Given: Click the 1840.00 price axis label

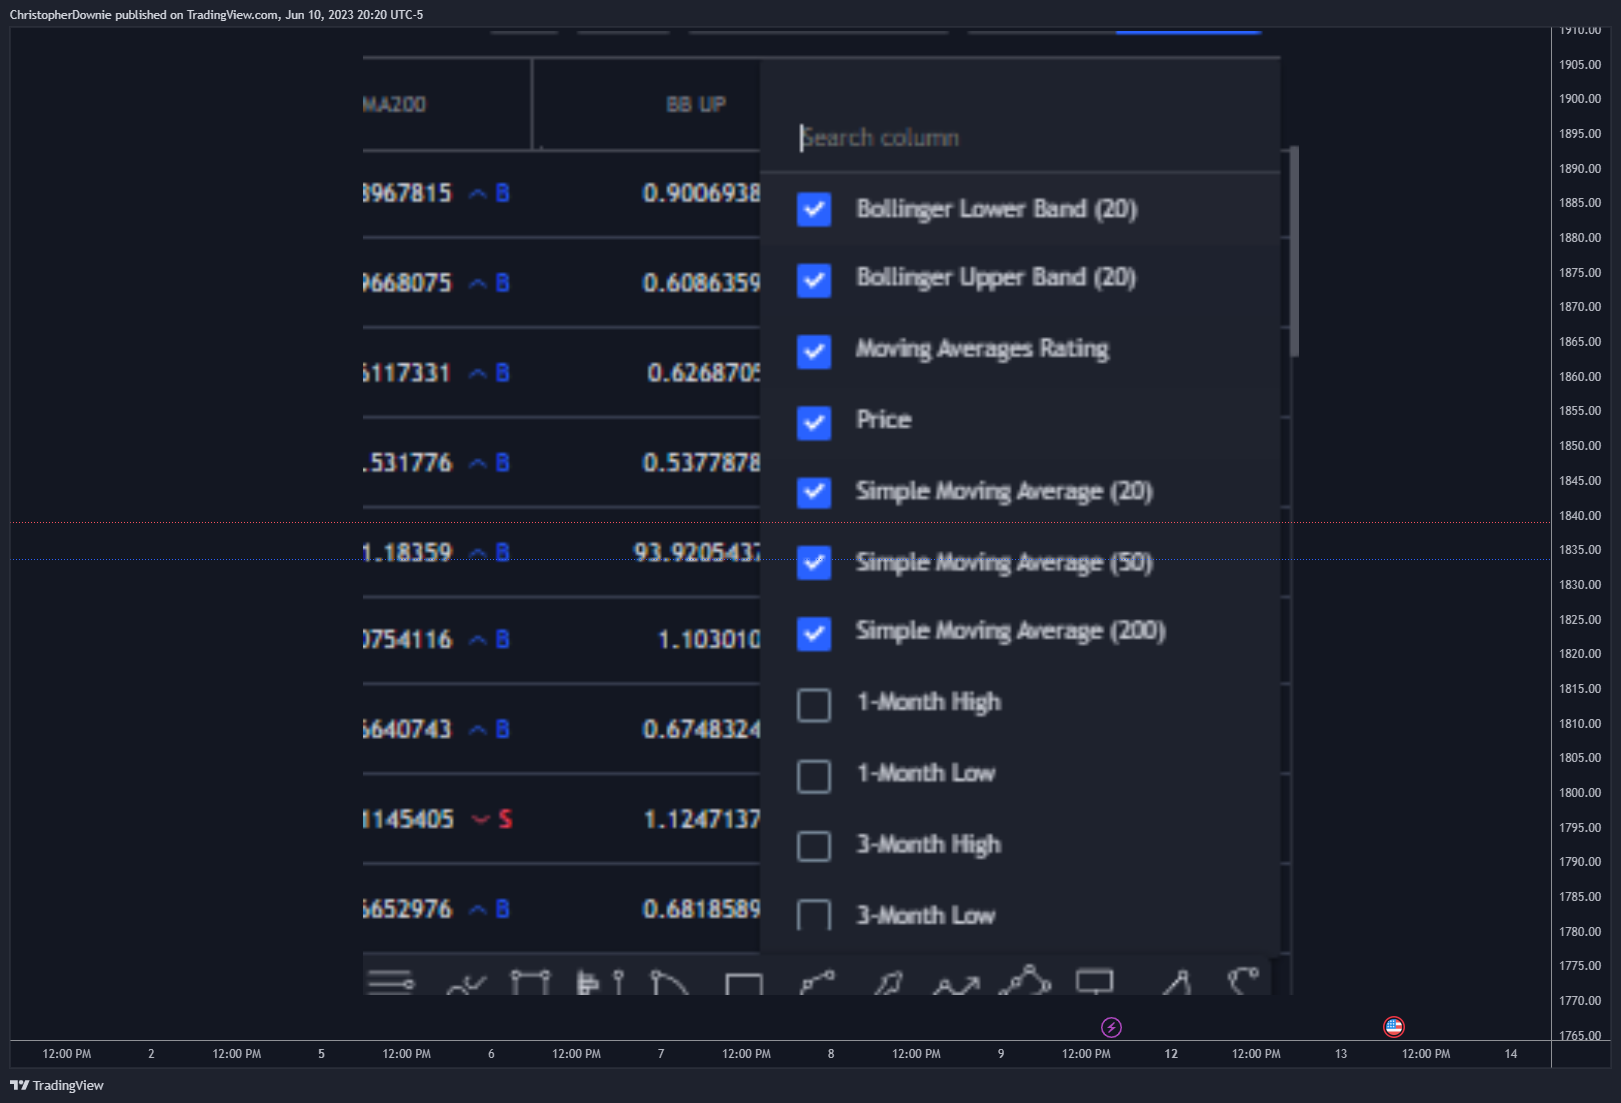Looking at the screenshot, I should [x=1580, y=515].
